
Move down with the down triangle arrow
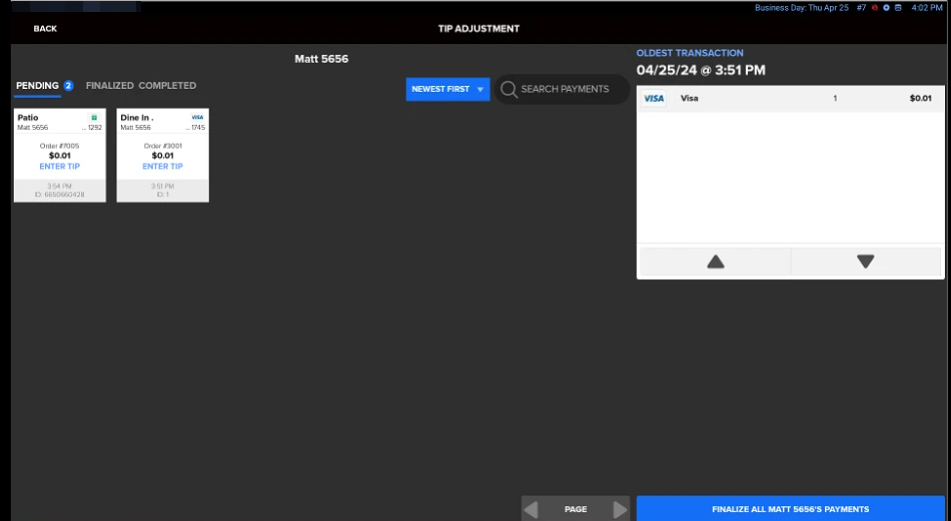(865, 262)
